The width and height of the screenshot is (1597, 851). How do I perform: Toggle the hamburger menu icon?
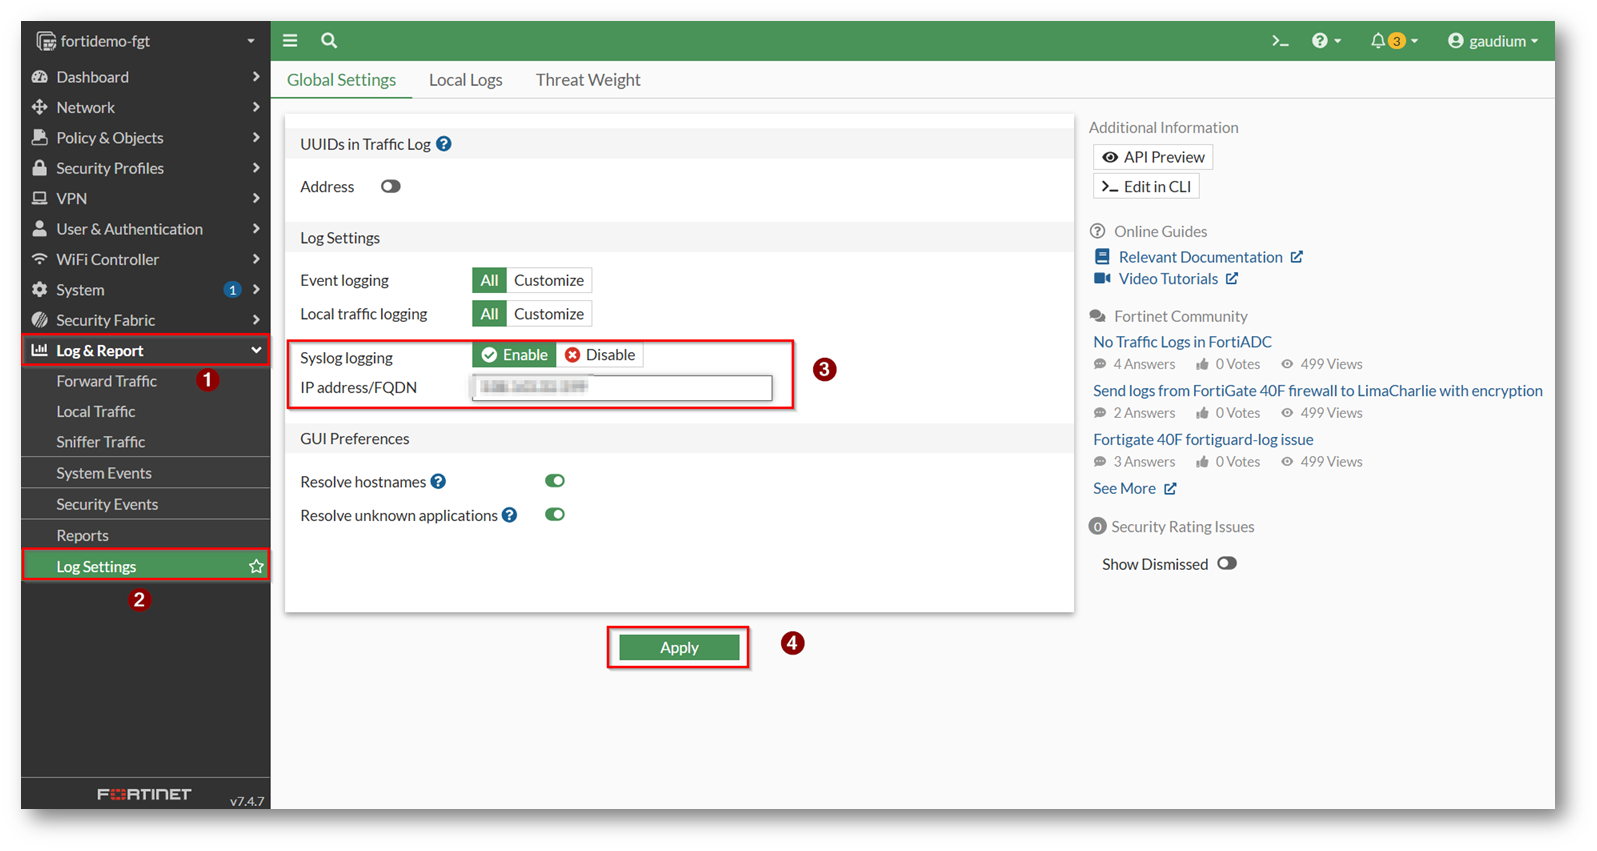(290, 41)
